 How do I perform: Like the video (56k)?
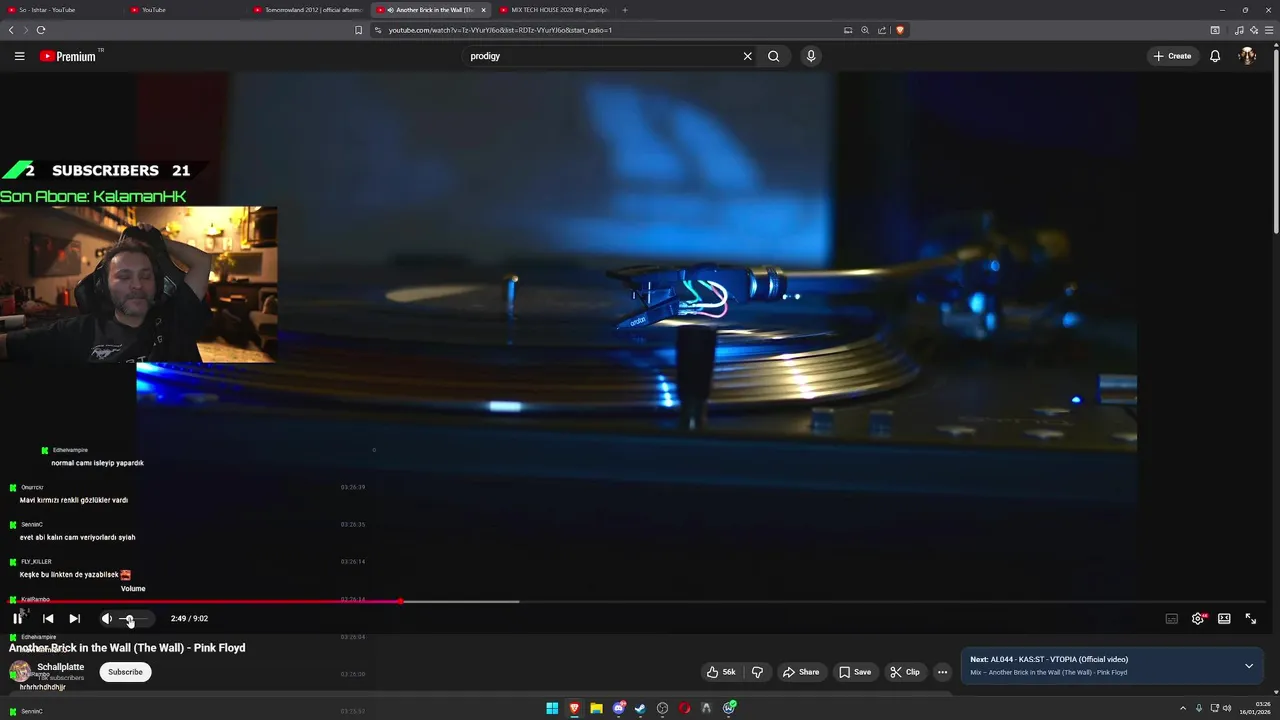(721, 672)
